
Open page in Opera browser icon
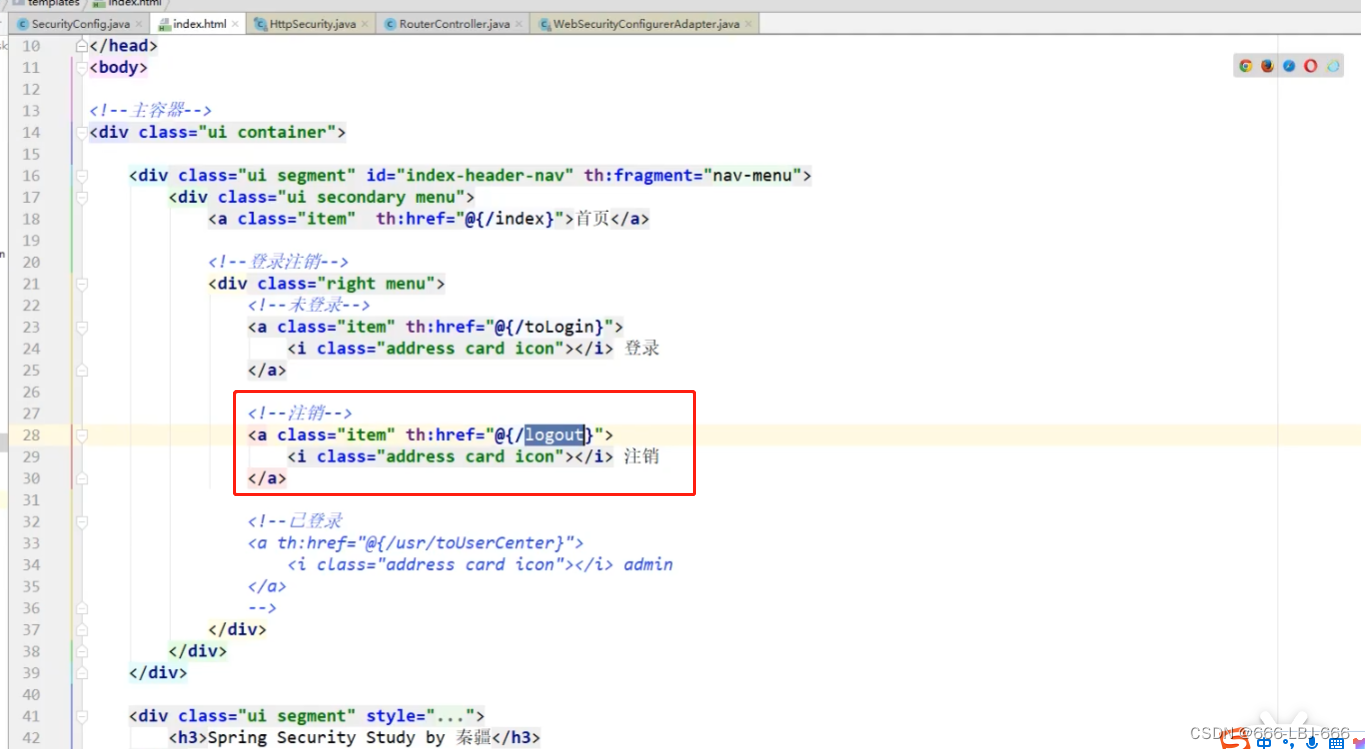pos(1311,66)
